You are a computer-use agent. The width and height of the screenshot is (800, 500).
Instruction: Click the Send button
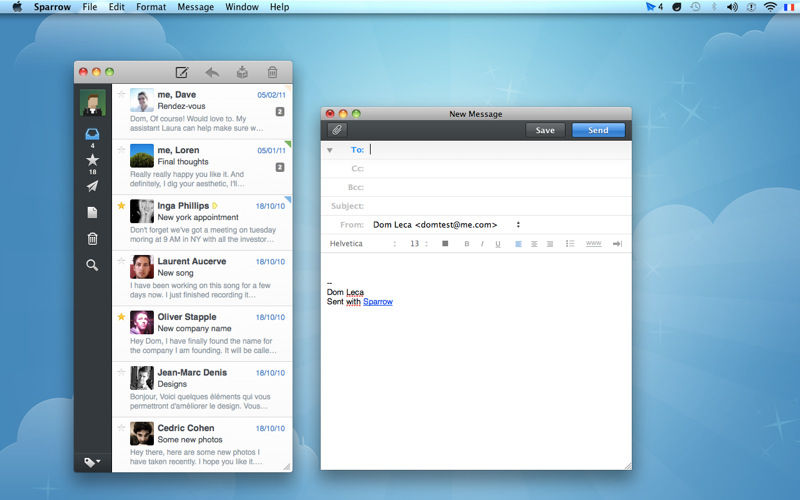(598, 130)
